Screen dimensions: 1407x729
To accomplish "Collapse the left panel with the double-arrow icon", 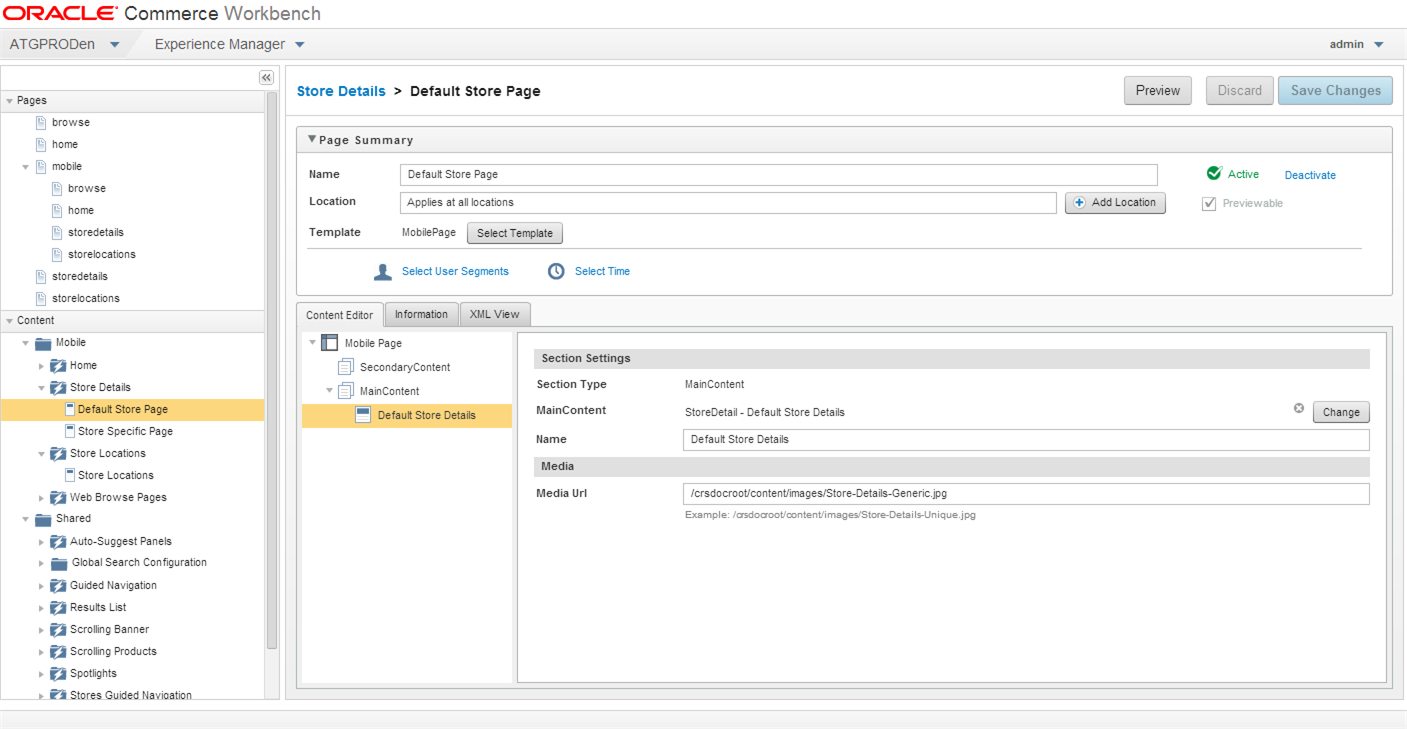I will (x=266, y=77).
